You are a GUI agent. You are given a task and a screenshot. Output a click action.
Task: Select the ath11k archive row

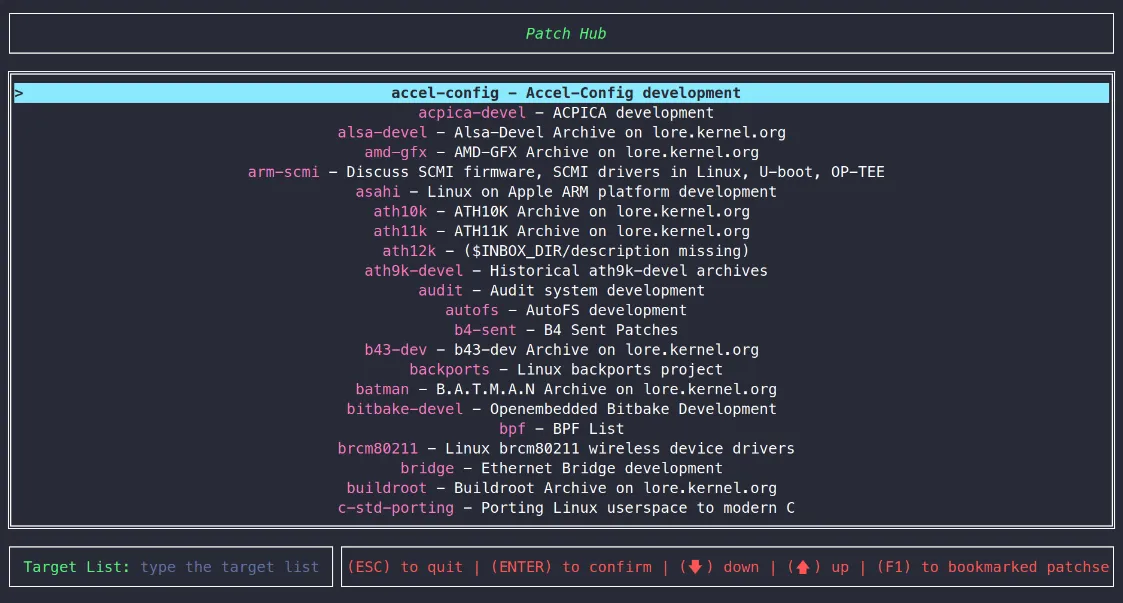562,231
